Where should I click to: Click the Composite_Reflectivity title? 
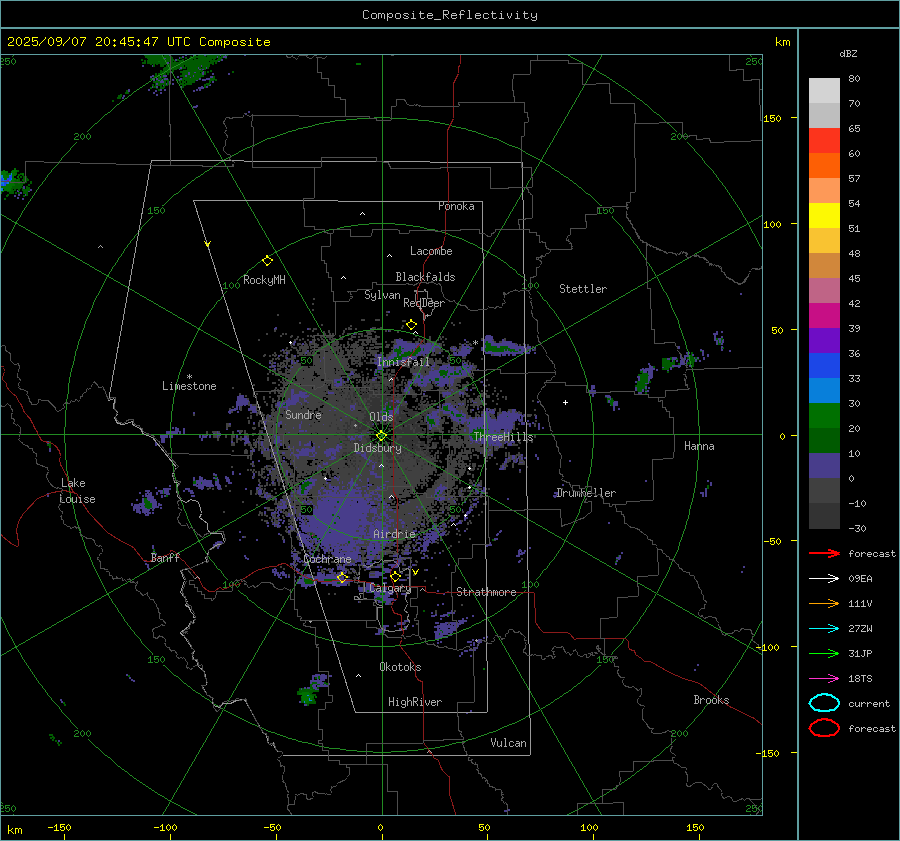tap(450, 15)
